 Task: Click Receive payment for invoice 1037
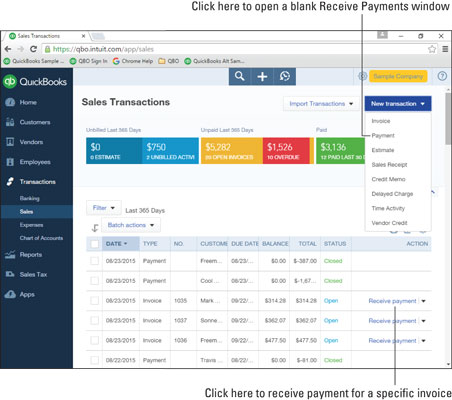[392, 321]
